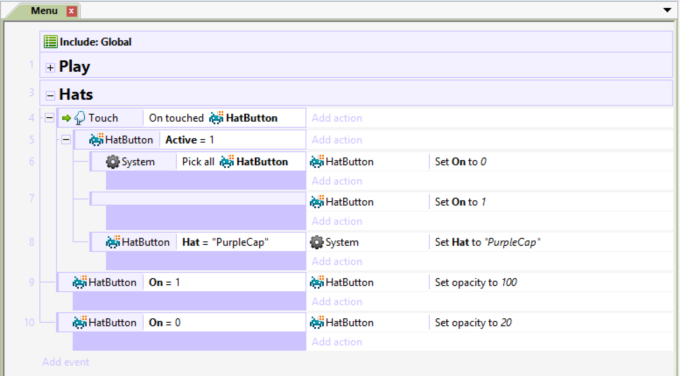Click the System gear icon in Pick all condition
Viewport: 680px width, 376px height.
point(113,162)
